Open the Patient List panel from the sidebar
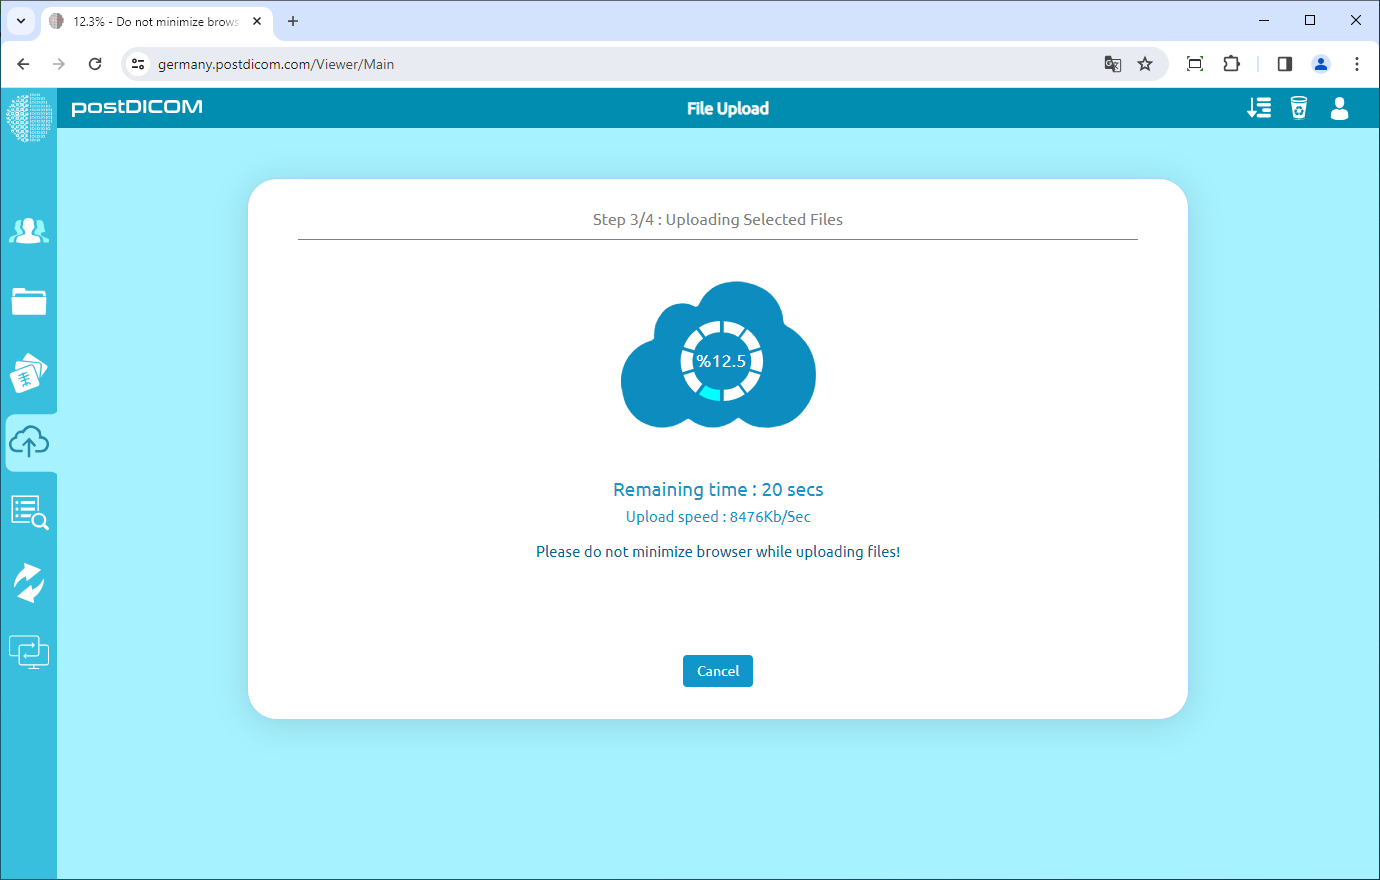Image resolution: width=1380 pixels, height=880 pixels. 29,230
